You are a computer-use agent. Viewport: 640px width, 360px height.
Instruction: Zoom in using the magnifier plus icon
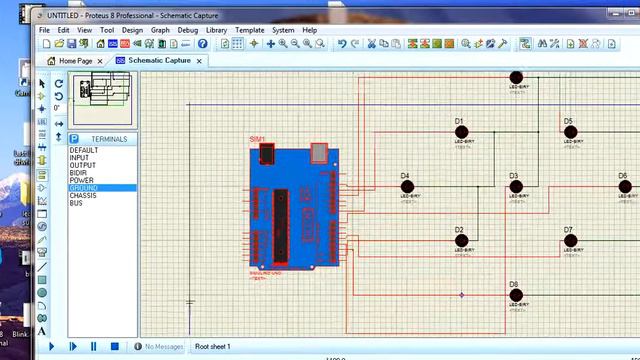[283, 44]
